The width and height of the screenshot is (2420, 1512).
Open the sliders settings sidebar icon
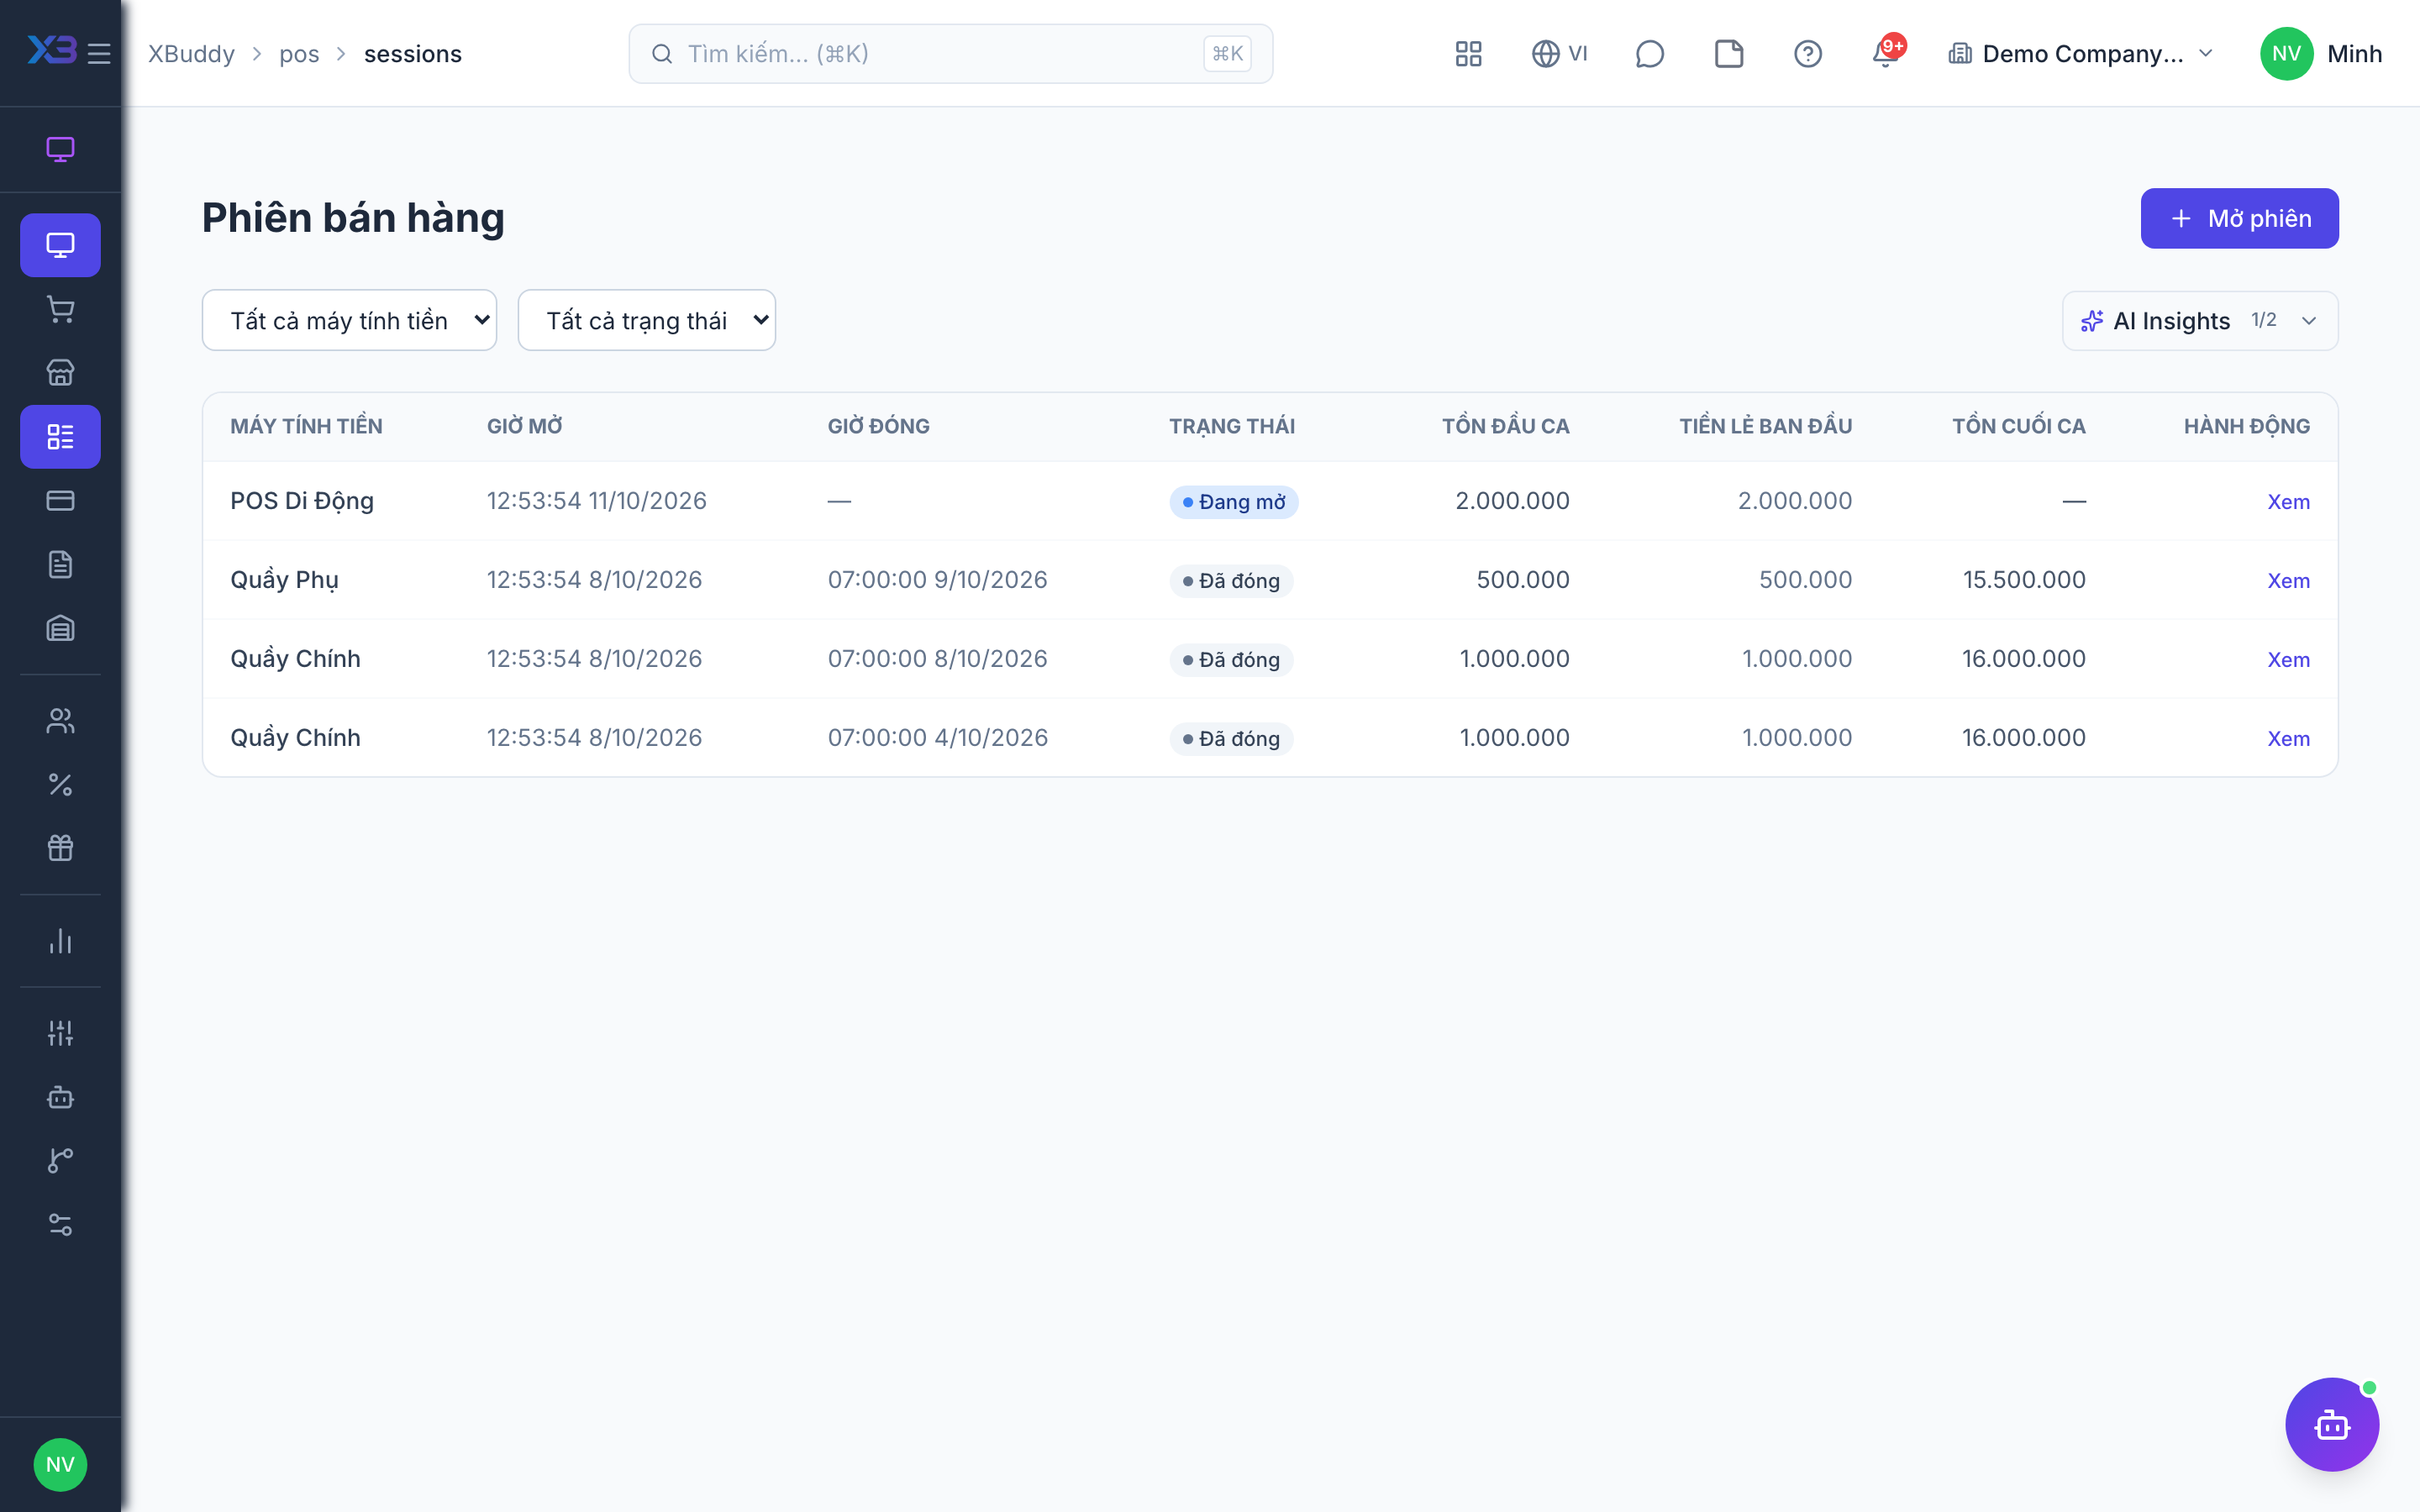click(x=60, y=1033)
